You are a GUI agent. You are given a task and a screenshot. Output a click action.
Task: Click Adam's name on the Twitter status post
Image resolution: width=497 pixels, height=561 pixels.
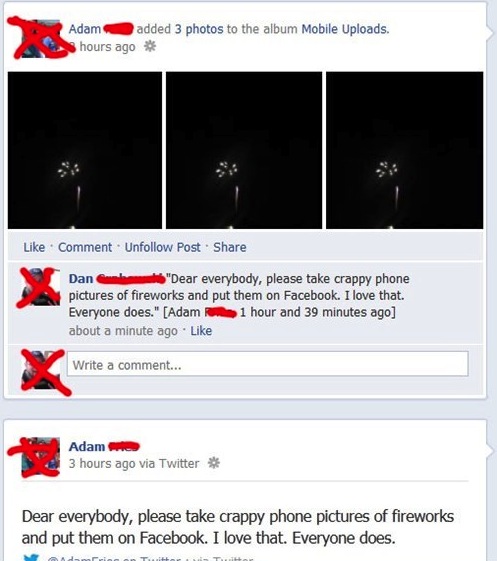tap(87, 447)
